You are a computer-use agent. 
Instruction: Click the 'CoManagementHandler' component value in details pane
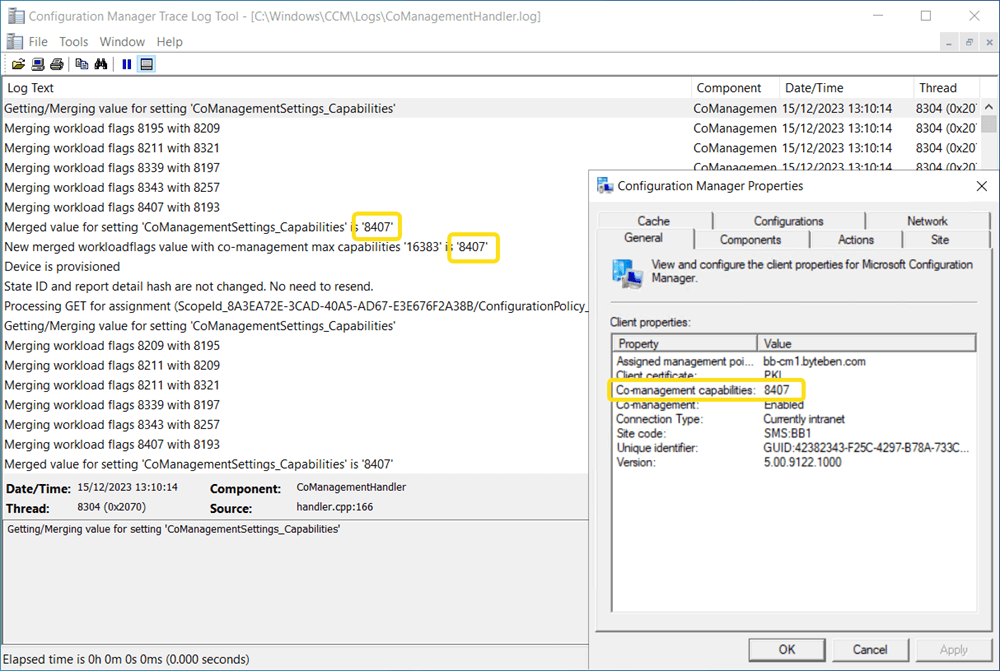tap(351, 487)
